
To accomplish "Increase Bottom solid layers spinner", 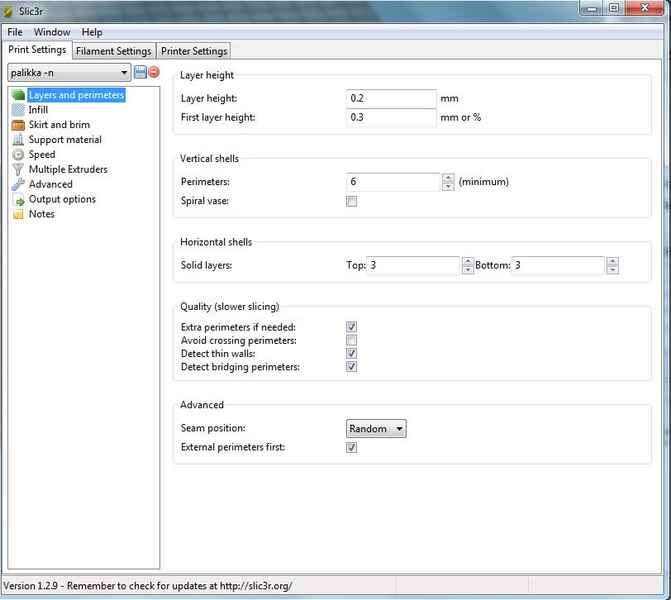I will click(612, 261).
